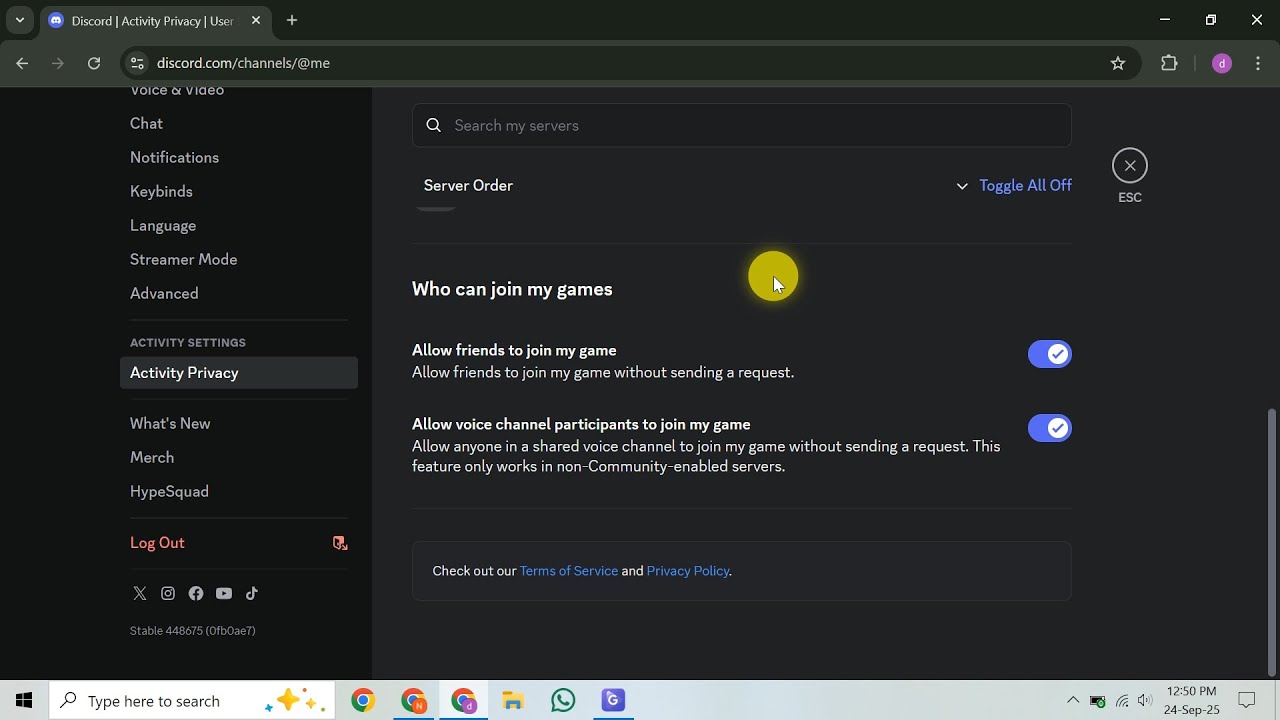The height and width of the screenshot is (720, 1280).
Task: Open Discord's TikTok icon link
Action: [x=252, y=593]
